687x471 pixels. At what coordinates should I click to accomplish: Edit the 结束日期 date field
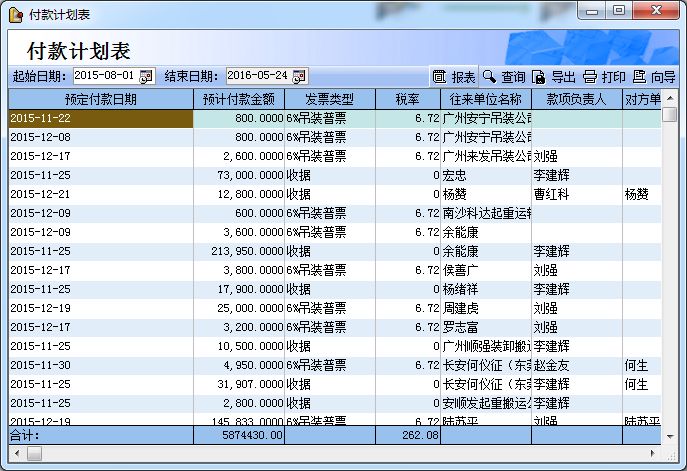tap(257, 76)
